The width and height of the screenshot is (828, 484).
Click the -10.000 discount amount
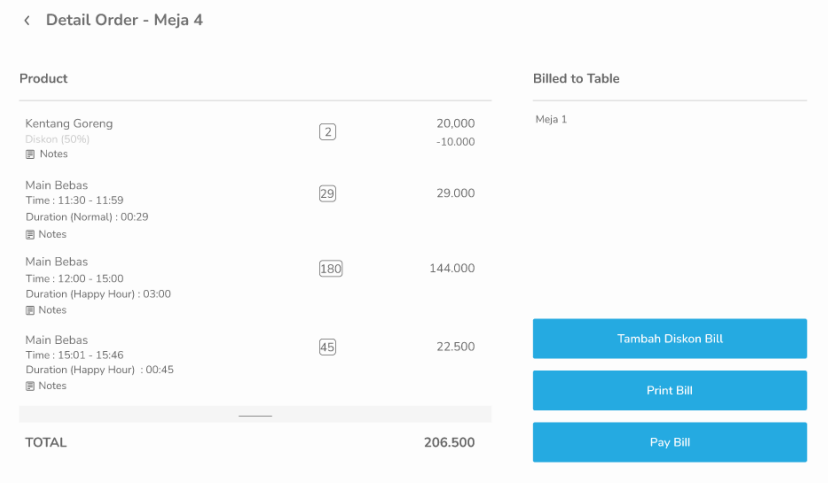tap(455, 142)
